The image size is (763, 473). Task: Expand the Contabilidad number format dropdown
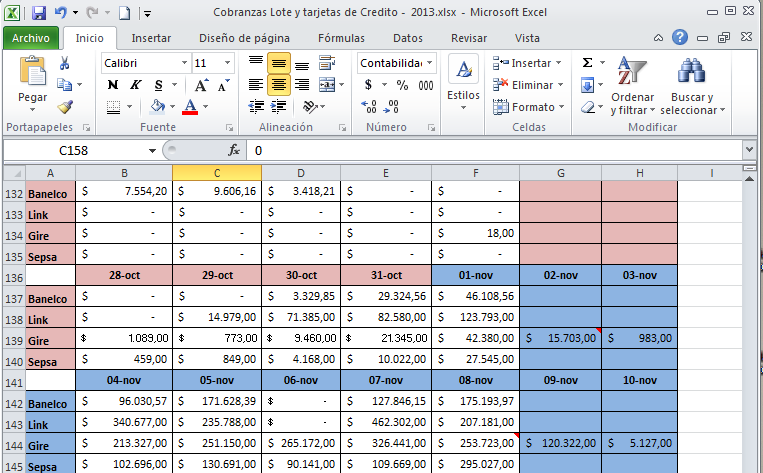coord(430,62)
